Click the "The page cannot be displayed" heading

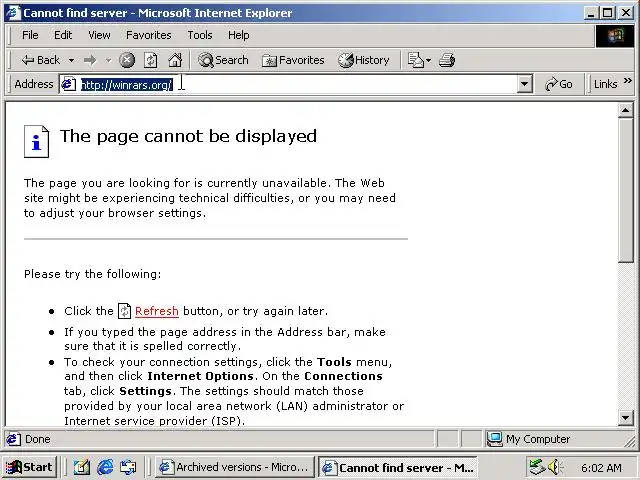pos(188,136)
